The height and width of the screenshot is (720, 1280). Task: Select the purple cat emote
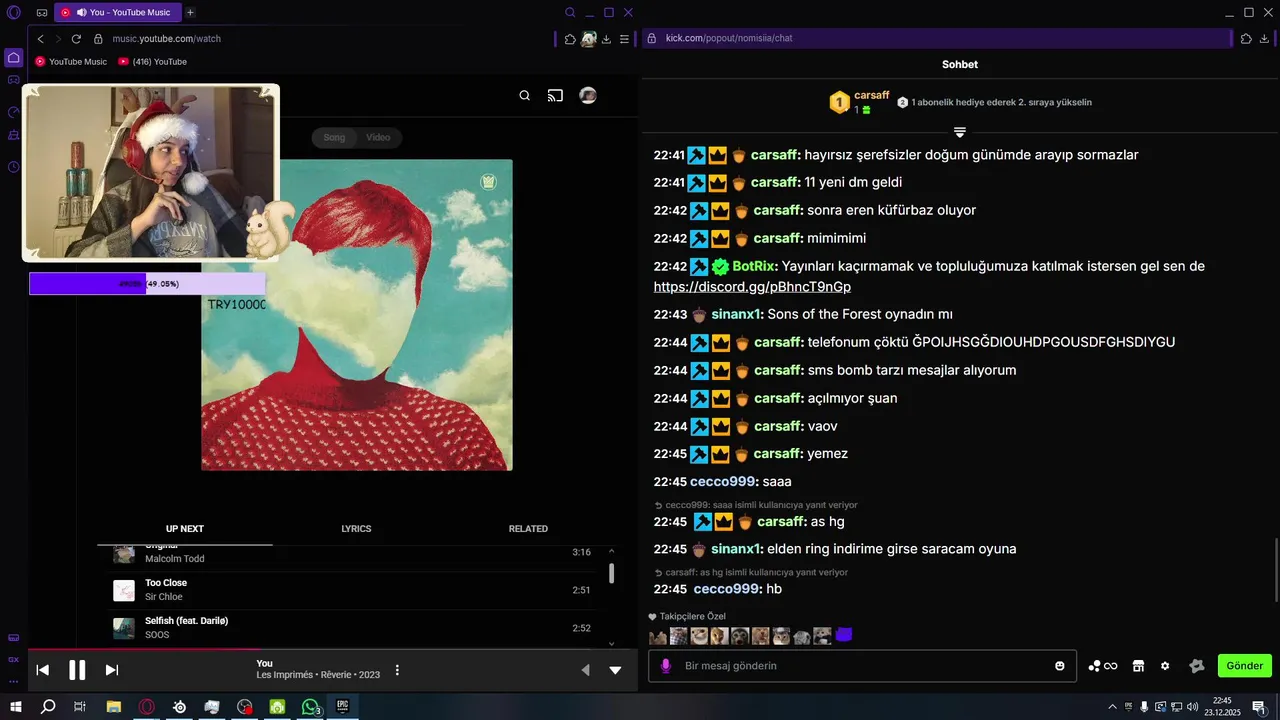click(x=844, y=635)
